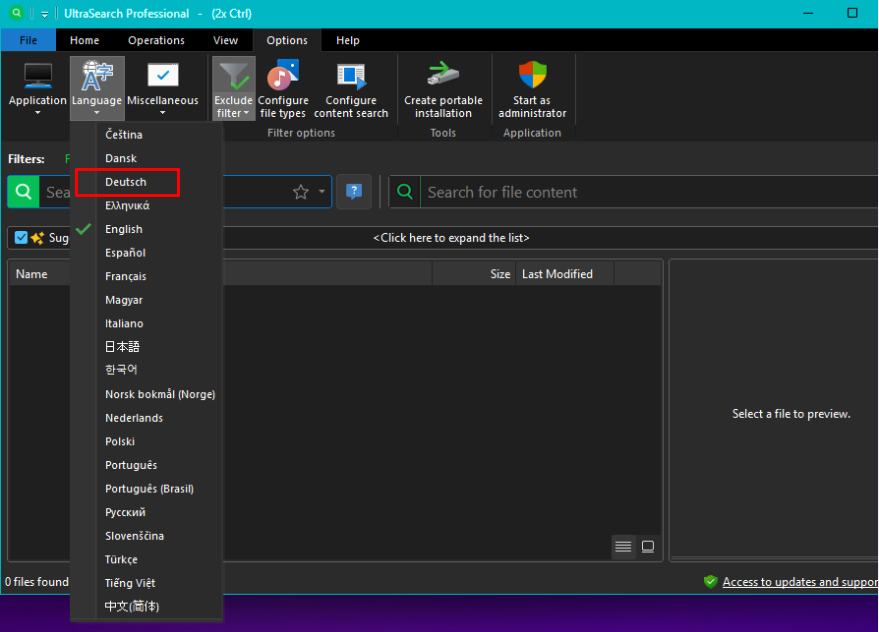879x632 pixels.
Task: Click the blue search help icon
Action: pyautogui.click(x=353, y=192)
